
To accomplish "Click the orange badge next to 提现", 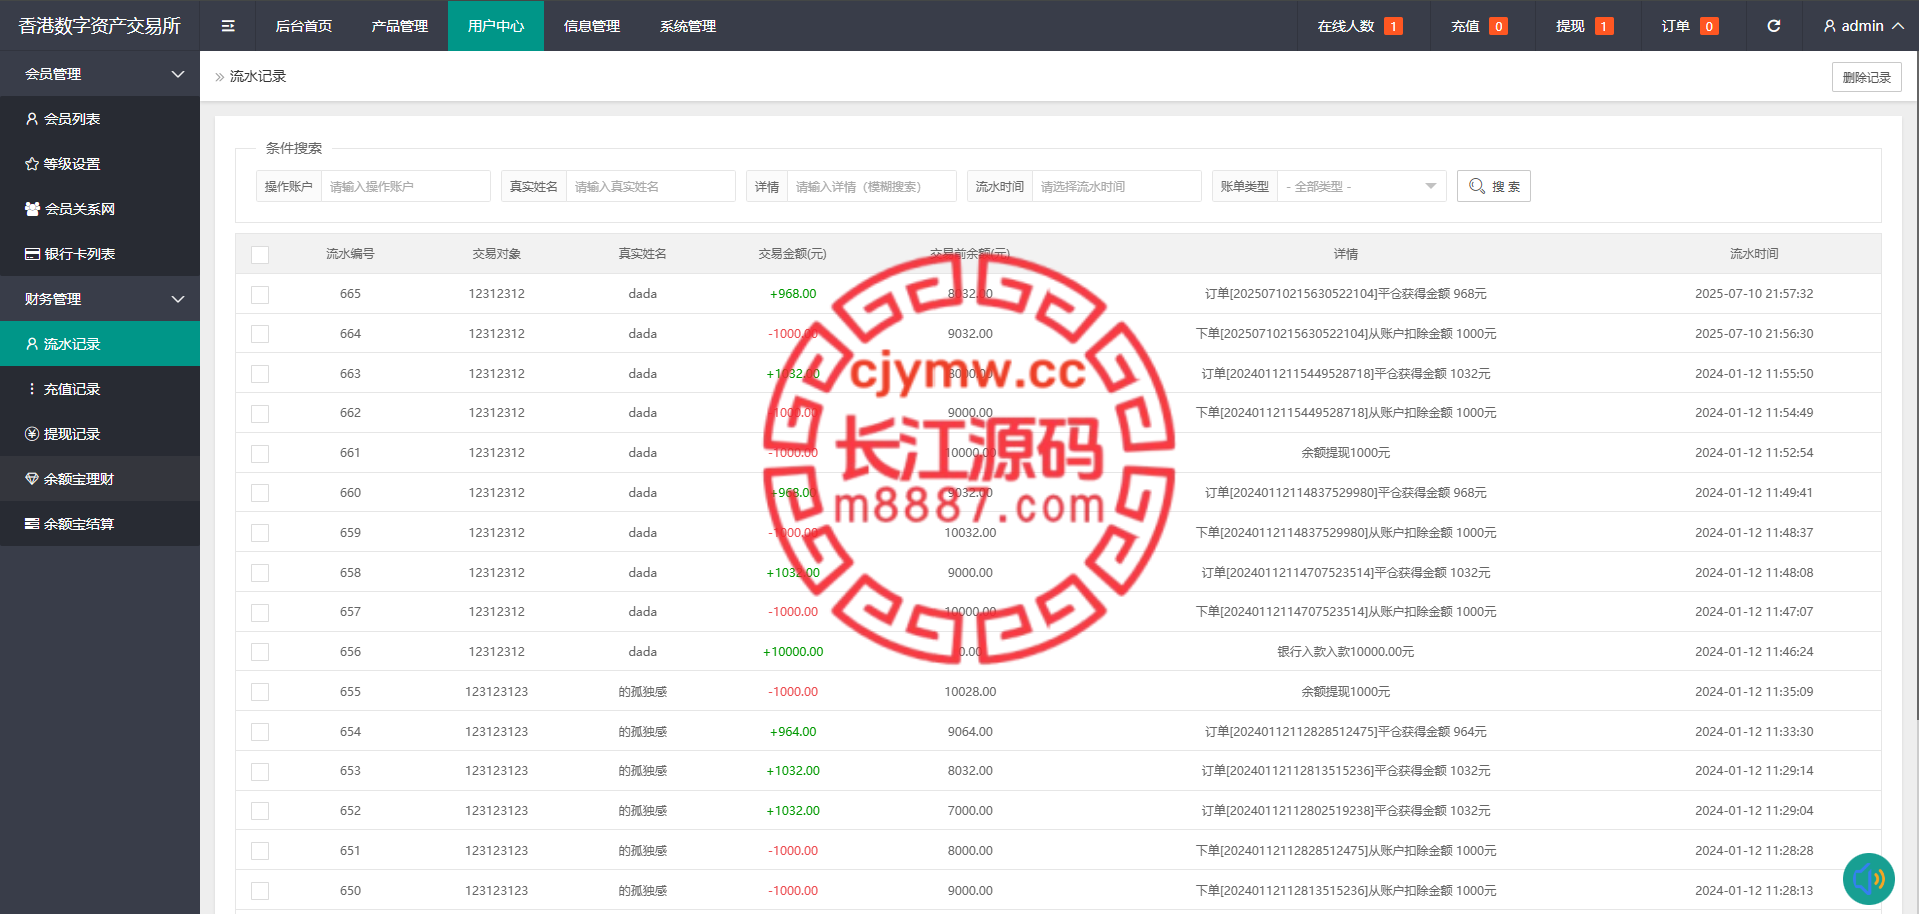I will 1604,26.
